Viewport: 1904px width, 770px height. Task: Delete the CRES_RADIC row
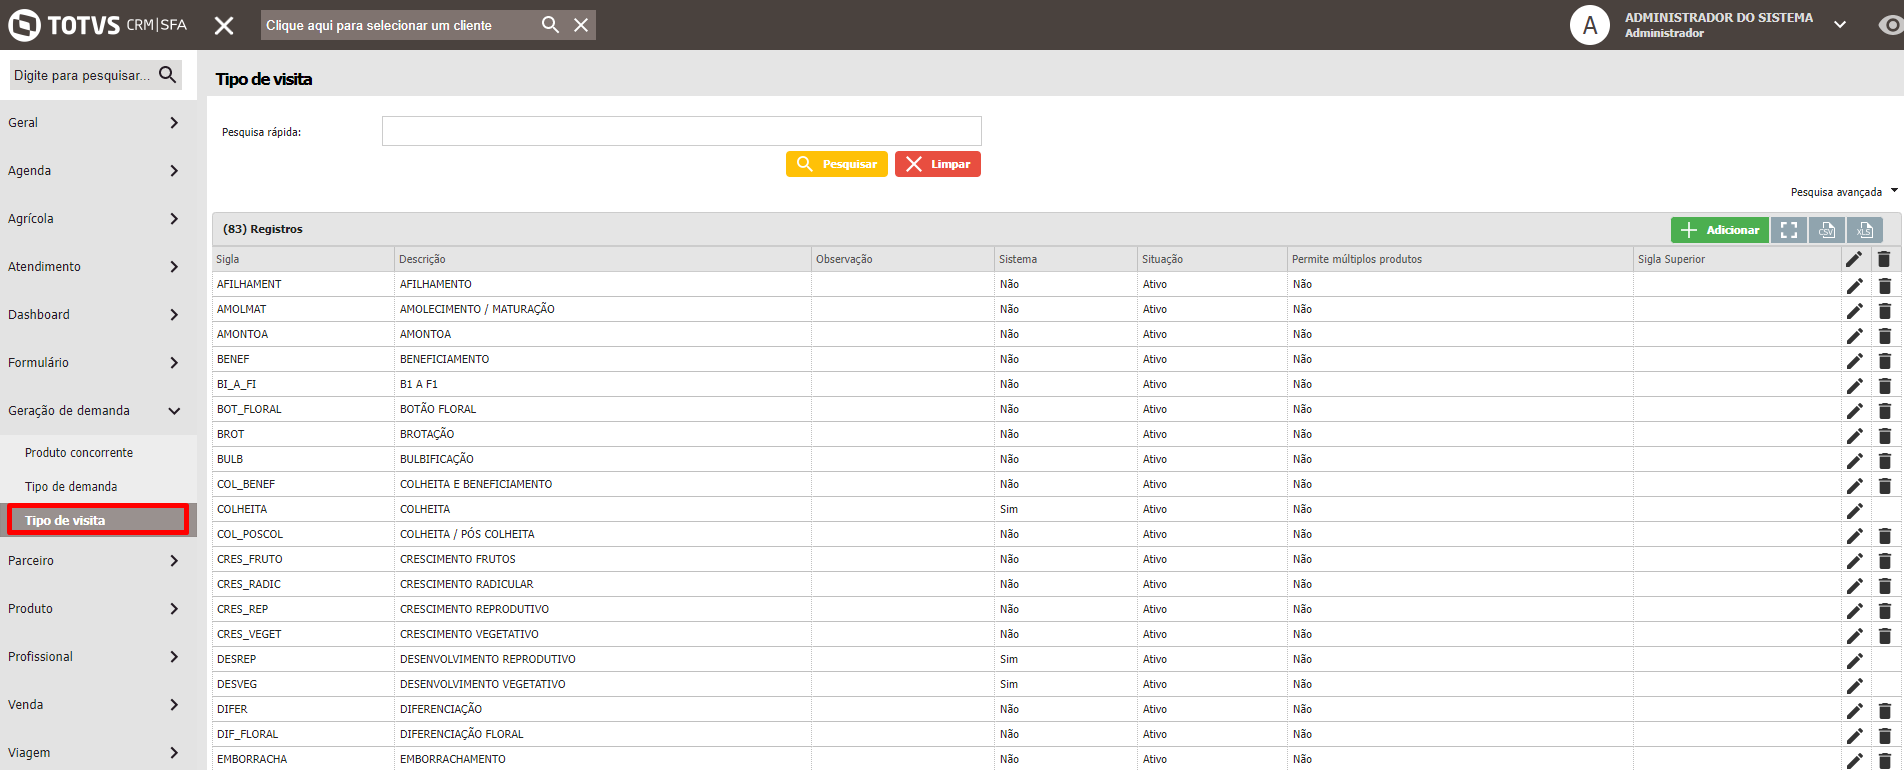click(1884, 585)
